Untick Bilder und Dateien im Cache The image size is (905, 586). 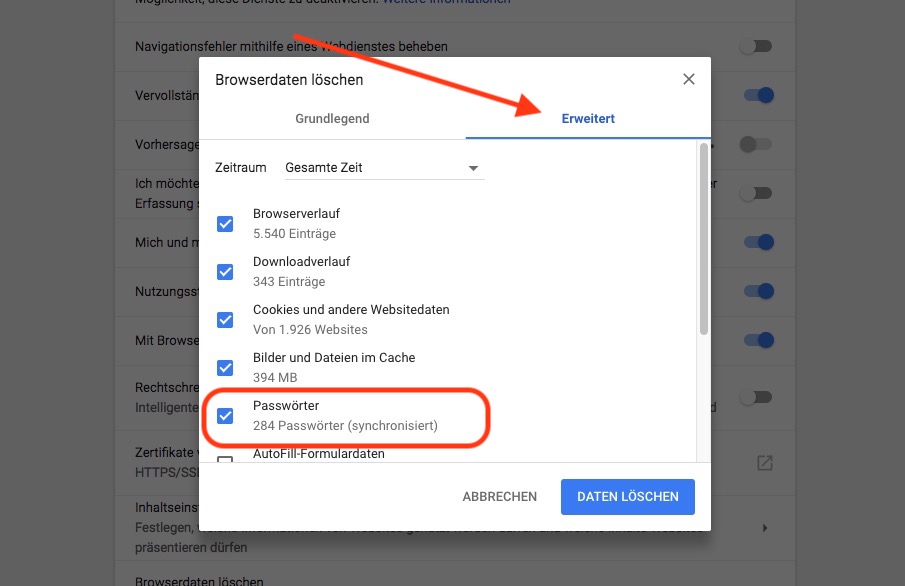(225, 368)
